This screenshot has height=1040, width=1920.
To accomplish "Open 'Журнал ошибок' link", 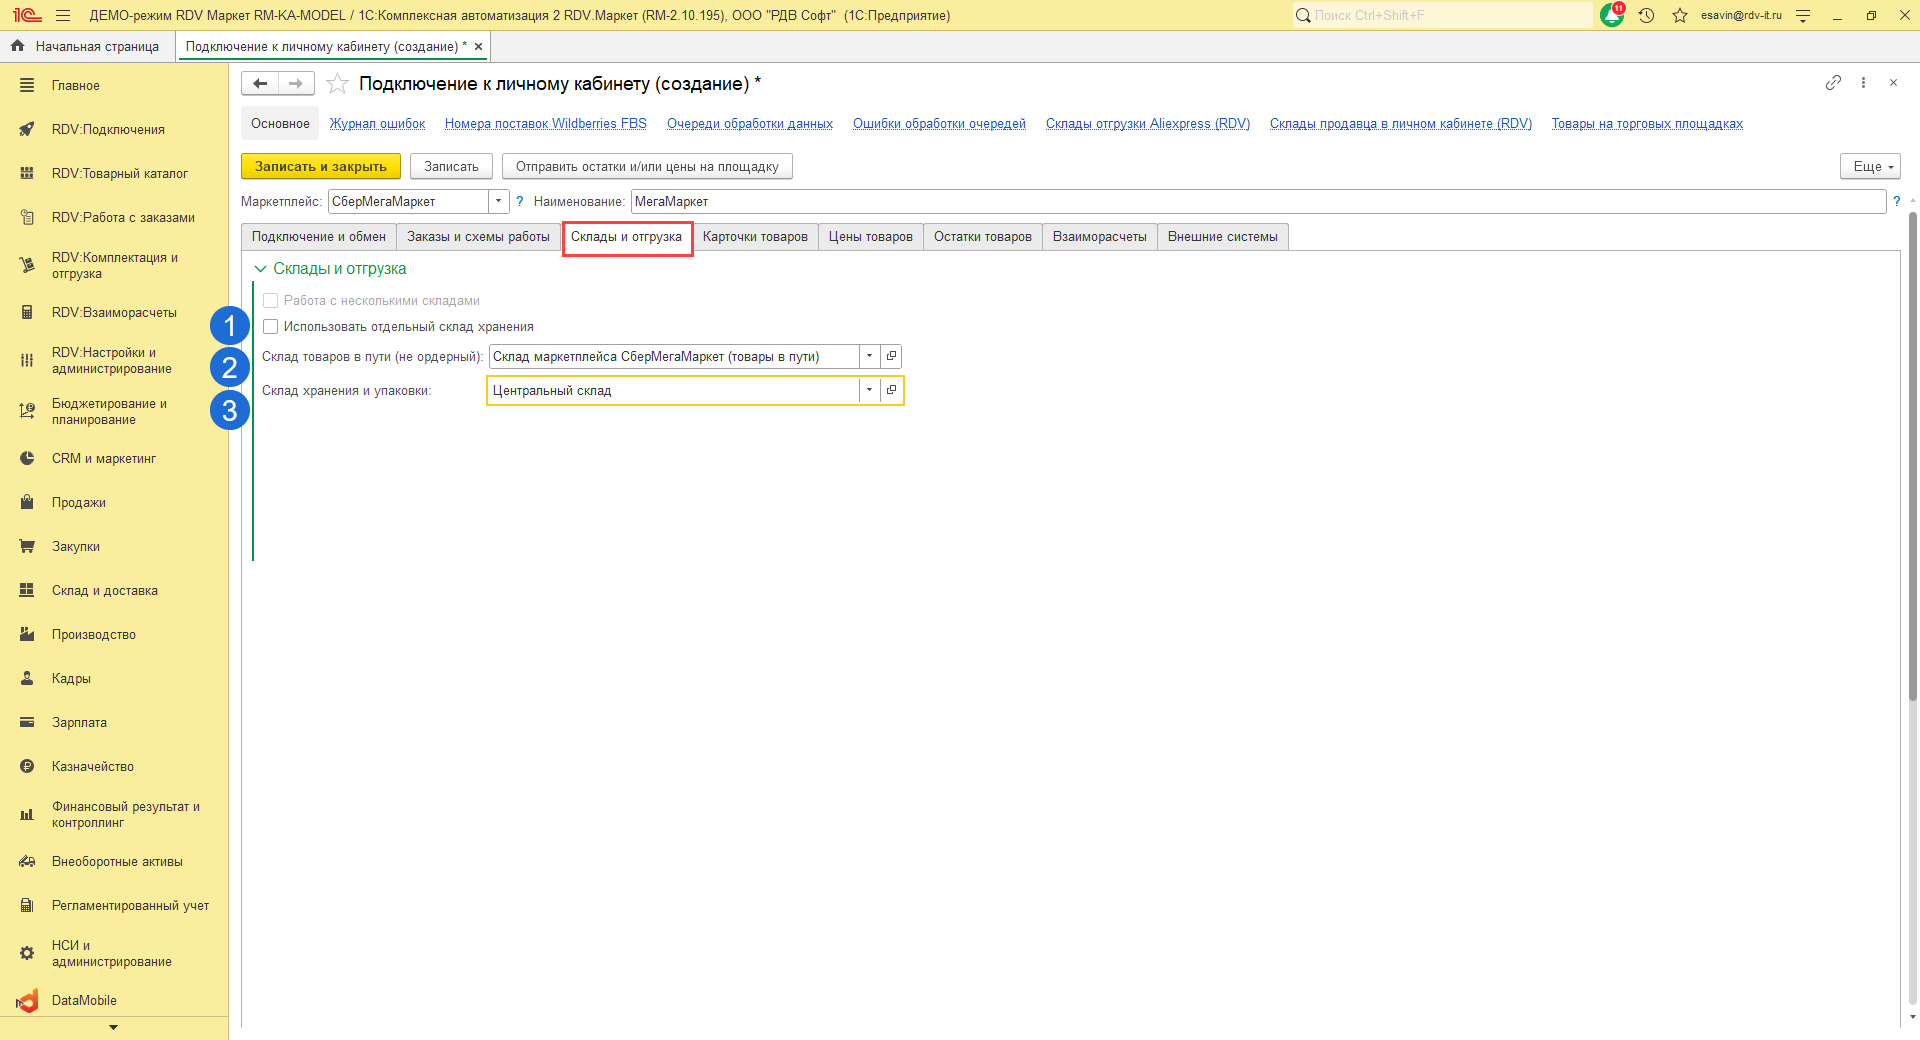I will point(377,124).
